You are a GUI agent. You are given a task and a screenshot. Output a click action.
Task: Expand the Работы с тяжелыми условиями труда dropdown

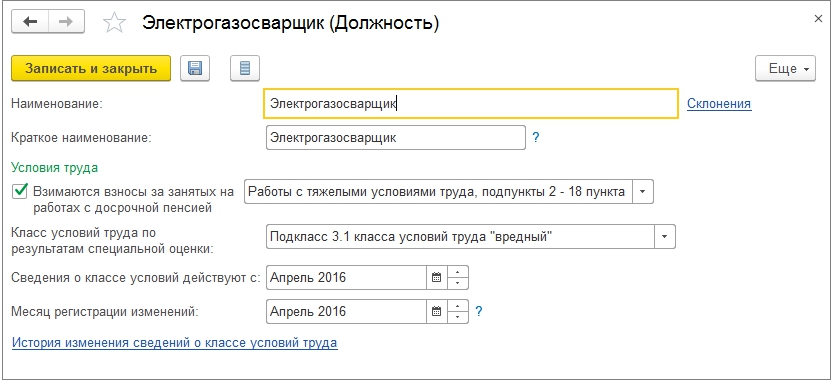pos(643,191)
